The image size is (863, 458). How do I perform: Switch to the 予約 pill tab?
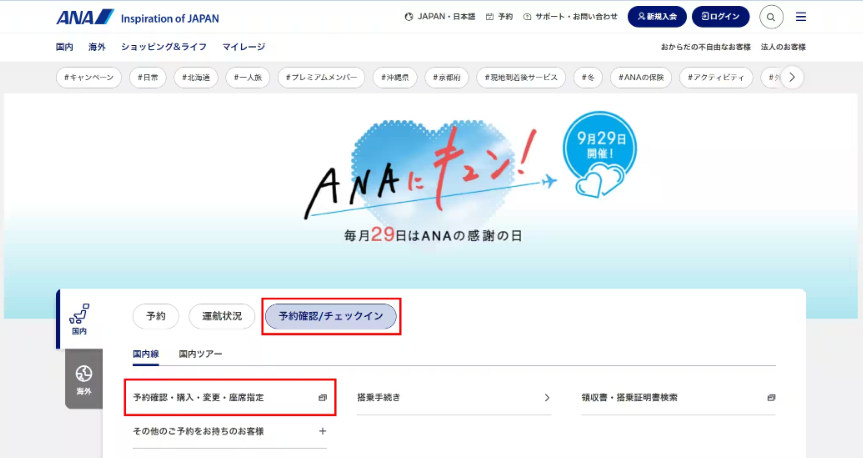pos(156,316)
